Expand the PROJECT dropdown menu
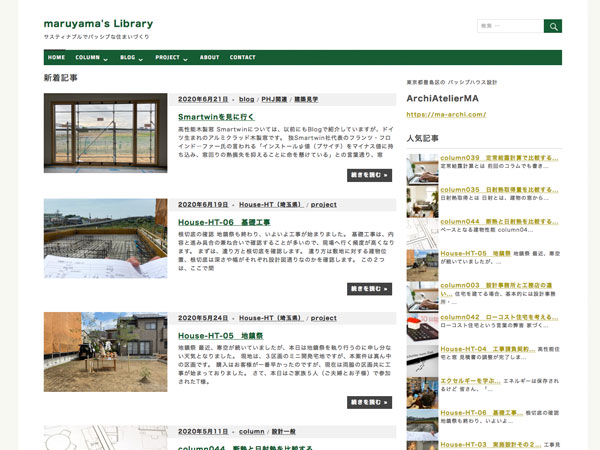Viewport: 600px width, 450px height. pyautogui.click(x=171, y=57)
